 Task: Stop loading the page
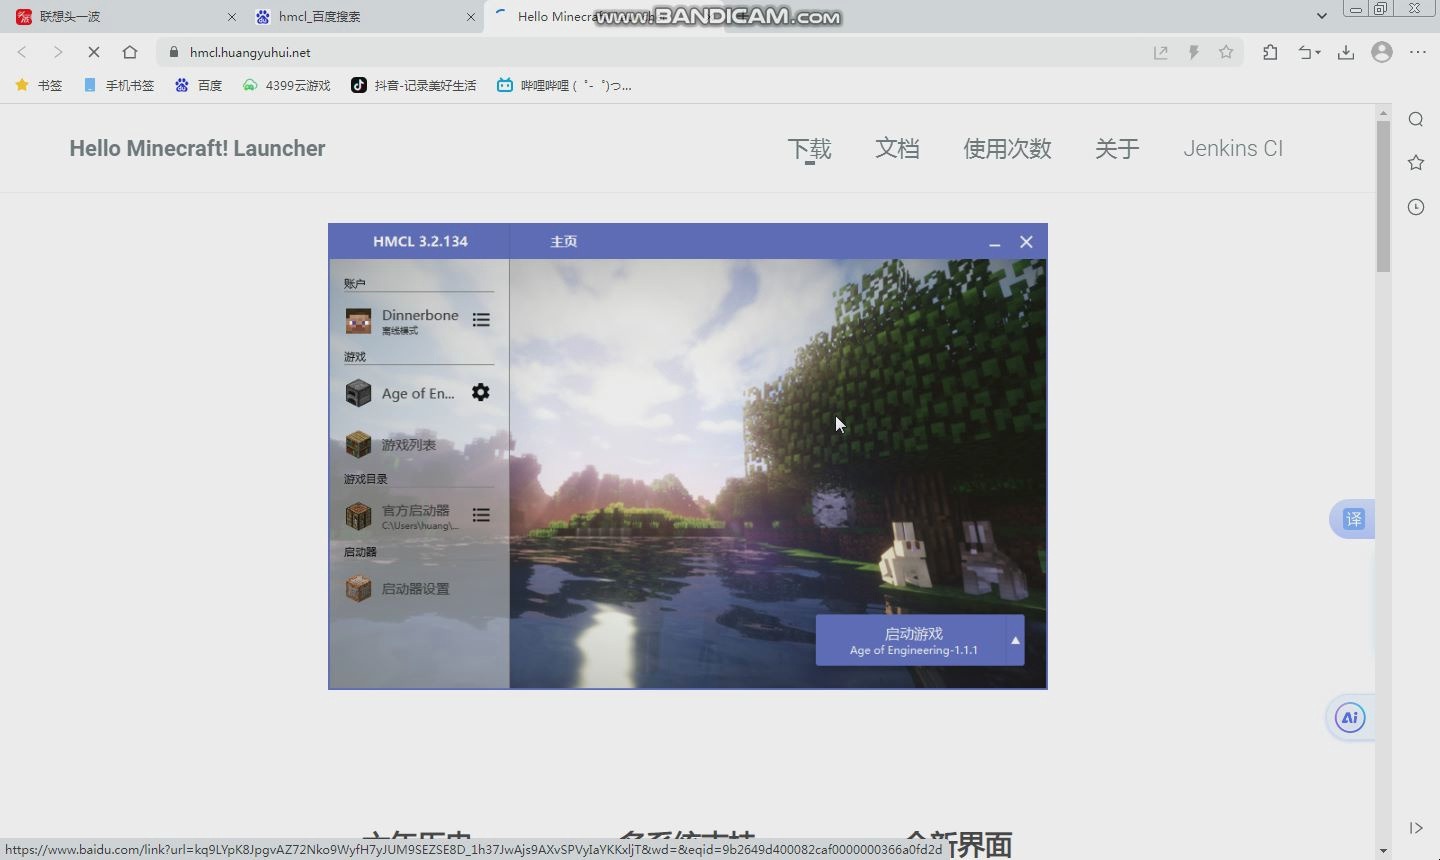tap(94, 52)
